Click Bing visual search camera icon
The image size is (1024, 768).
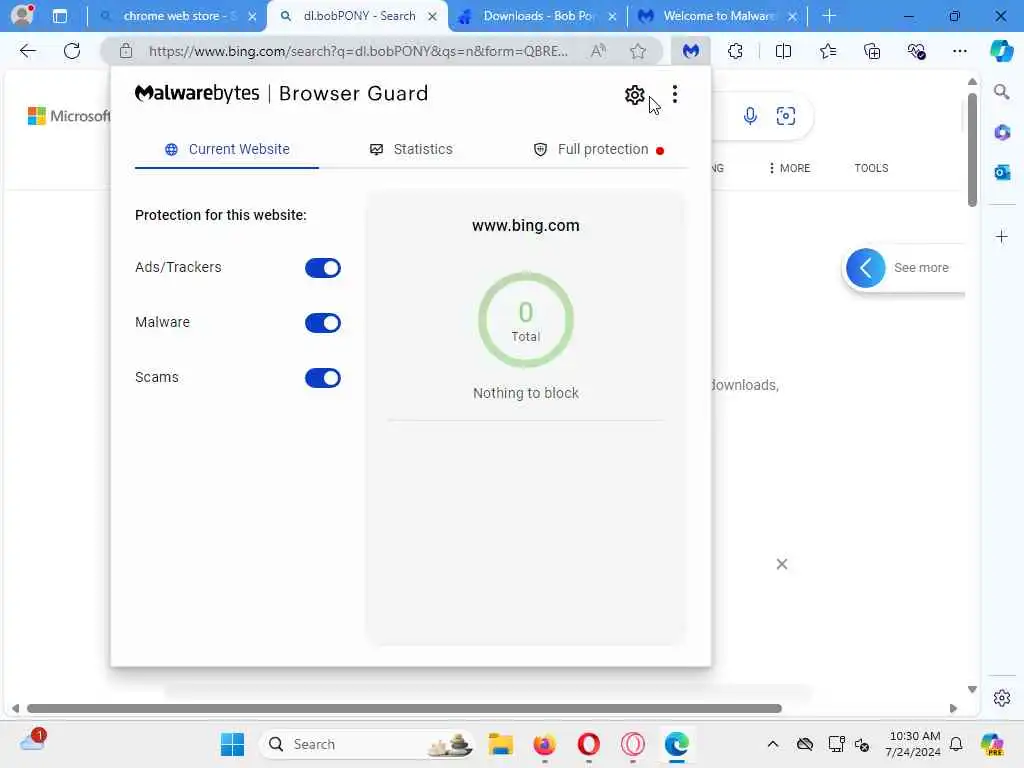pyautogui.click(x=786, y=116)
